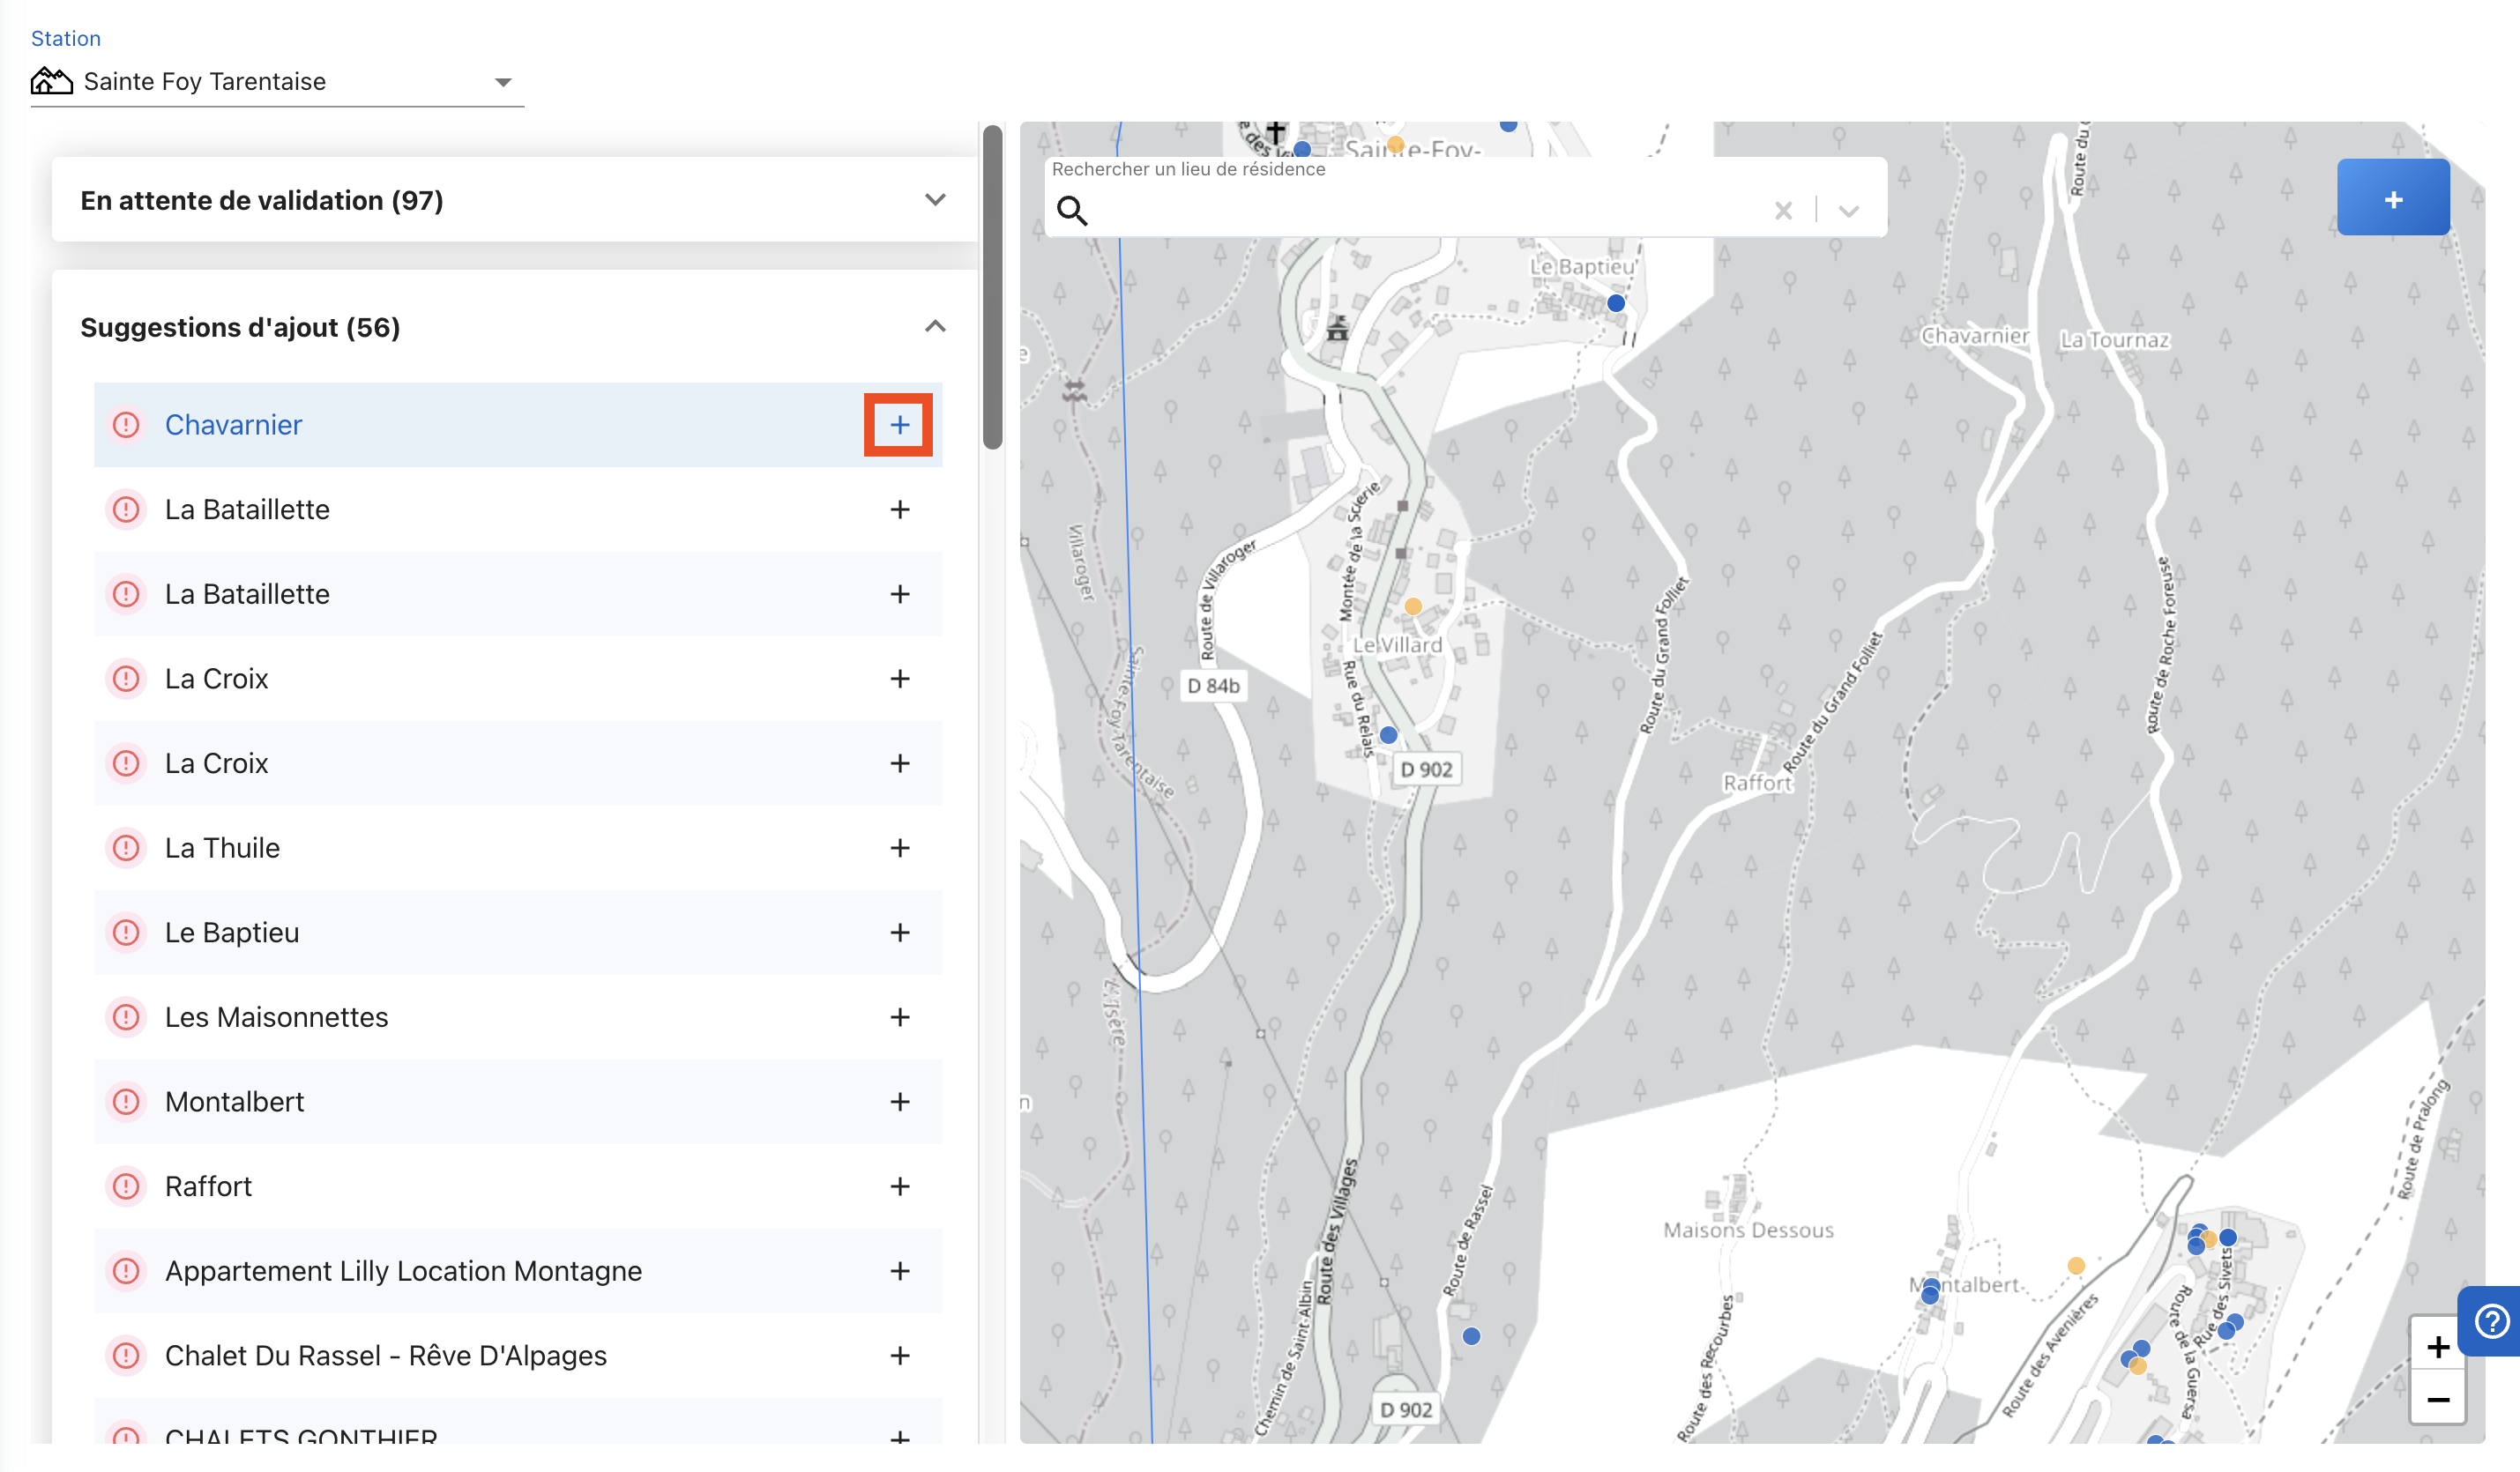Viewport: 2520px width, 1472px height.
Task: Select Les Maisonnettes in suggestions list
Action: pyautogui.click(x=277, y=1017)
